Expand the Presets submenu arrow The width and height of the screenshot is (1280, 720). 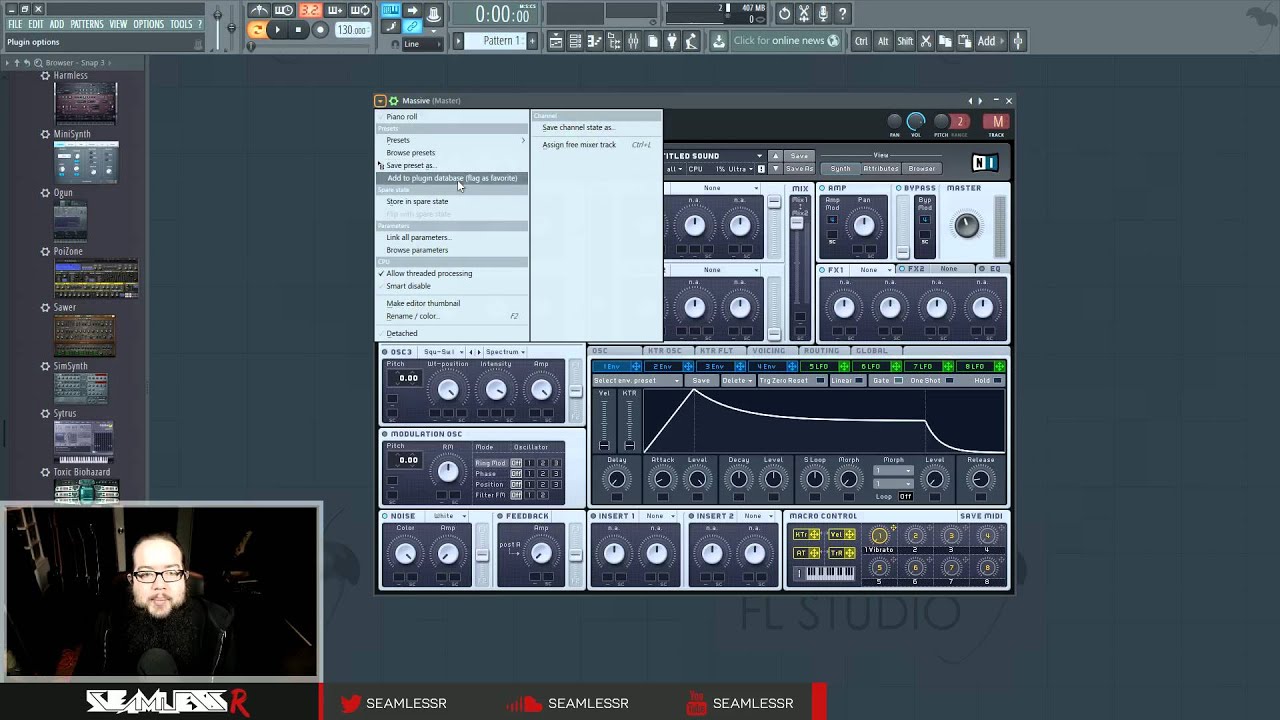pyautogui.click(x=523, y=140)
